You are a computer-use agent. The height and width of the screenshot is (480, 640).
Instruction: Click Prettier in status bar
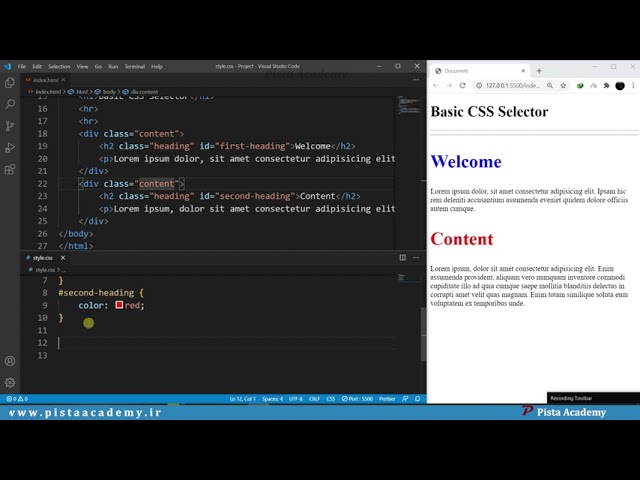(387, 399)
